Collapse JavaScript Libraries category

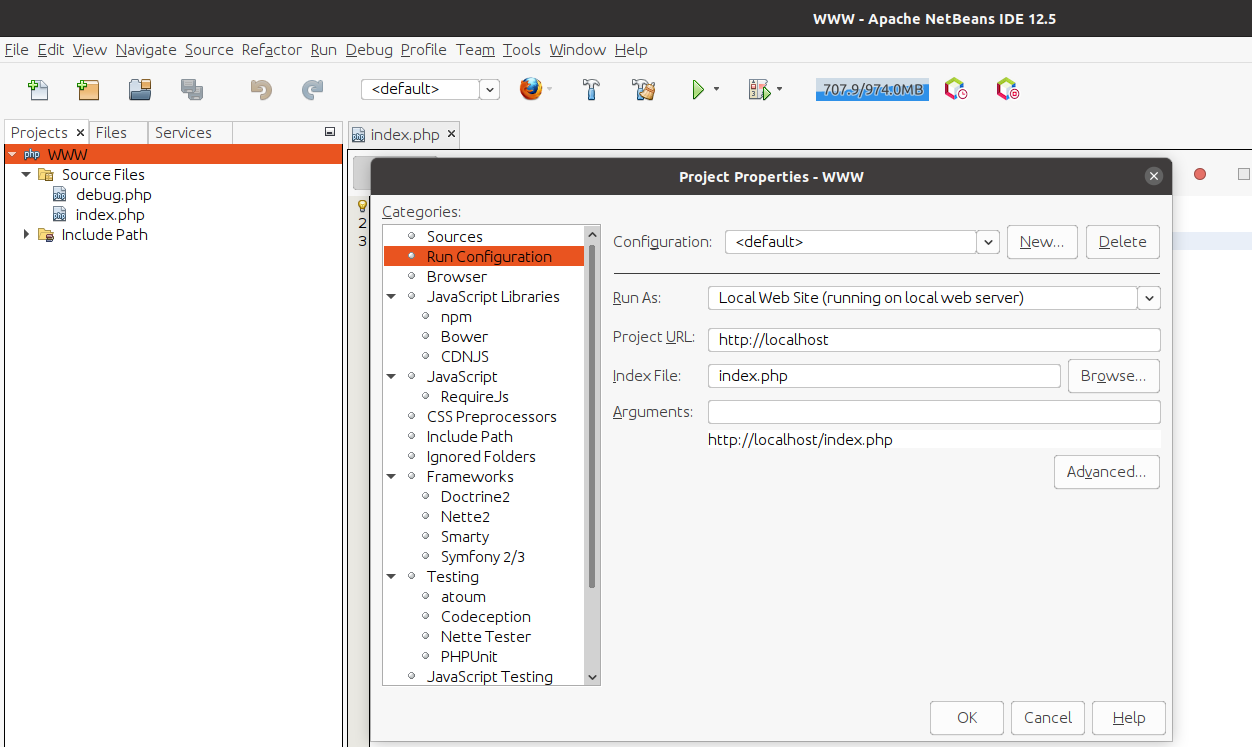[391, 297]
